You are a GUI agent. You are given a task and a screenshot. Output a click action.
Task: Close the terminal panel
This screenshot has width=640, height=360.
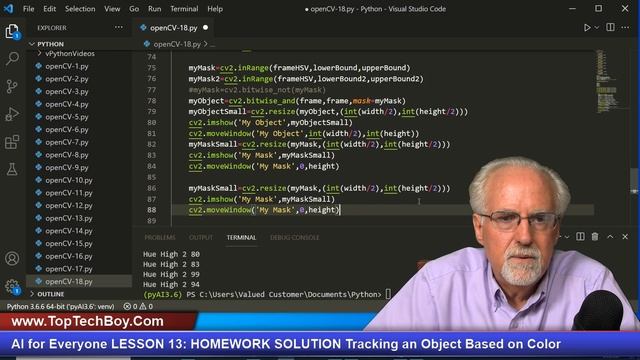(x=625, y=236)
